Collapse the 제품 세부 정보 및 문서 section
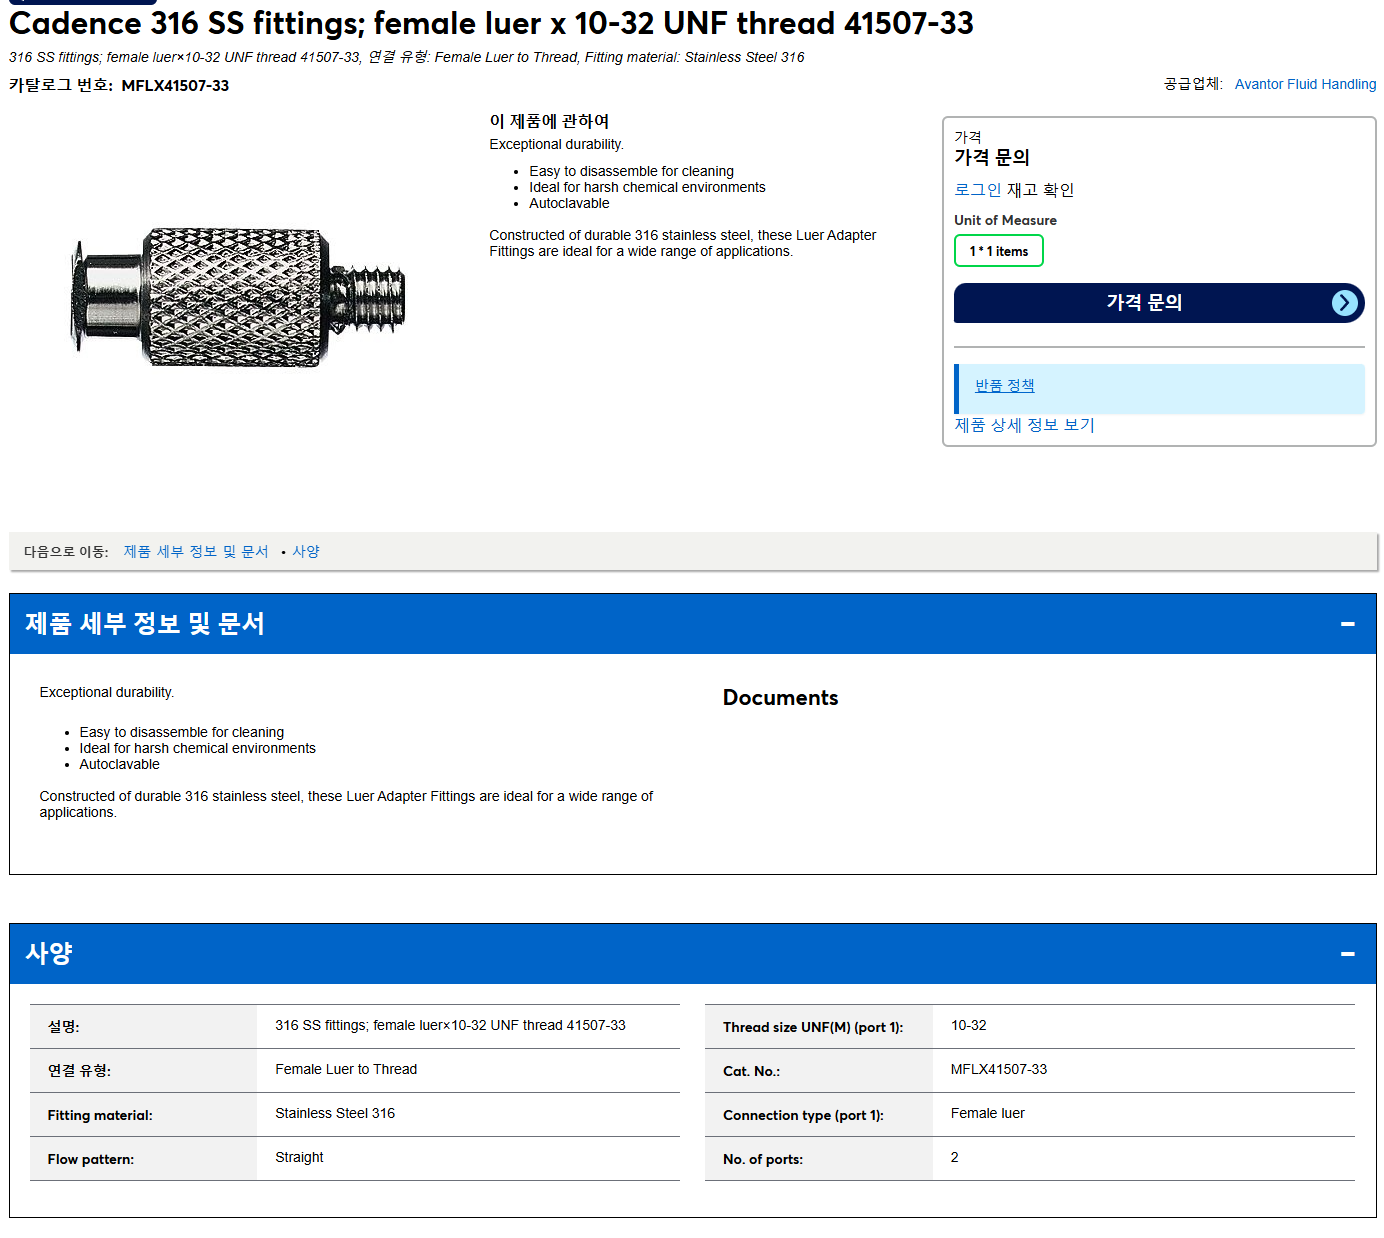 [x=1347, y=624]
